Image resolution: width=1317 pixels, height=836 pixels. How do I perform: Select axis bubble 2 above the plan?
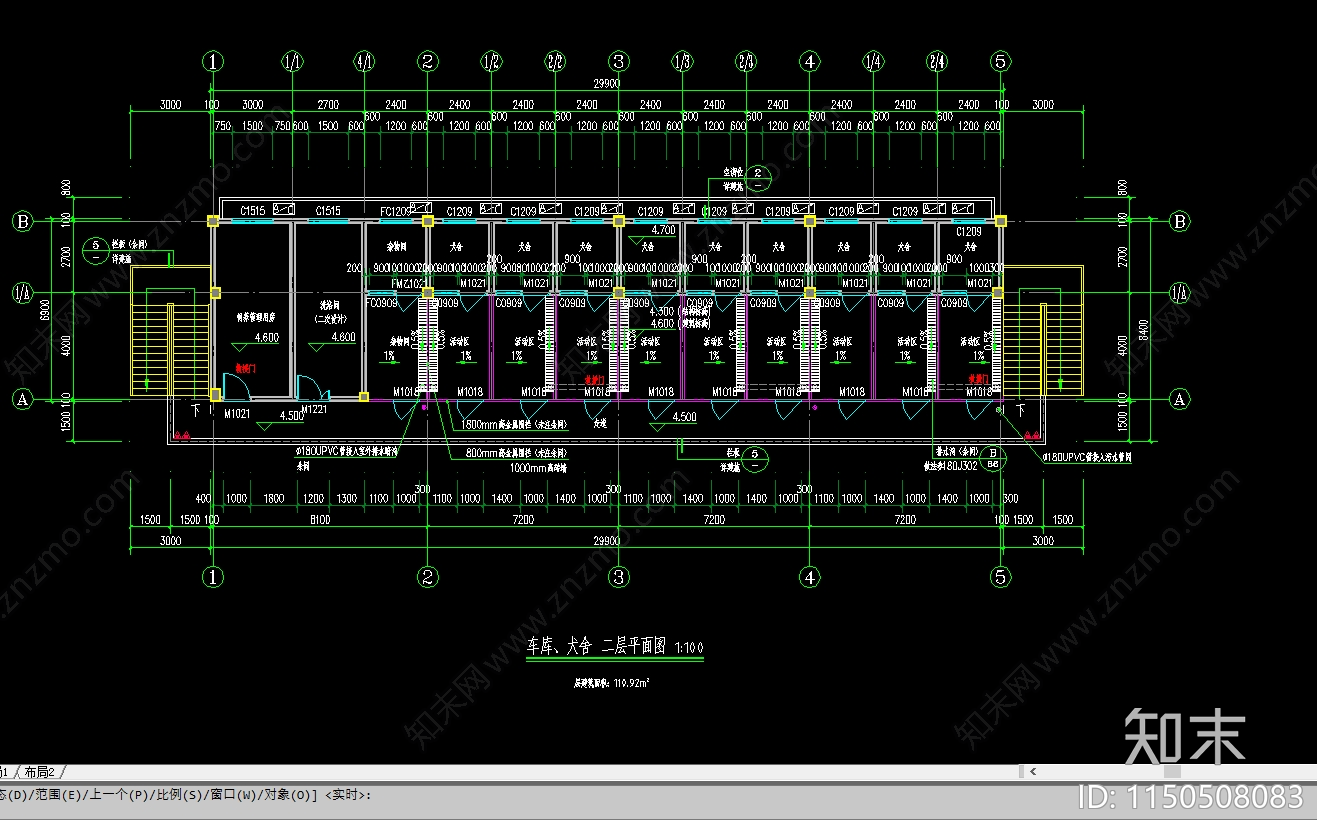[x=428, y=61]
